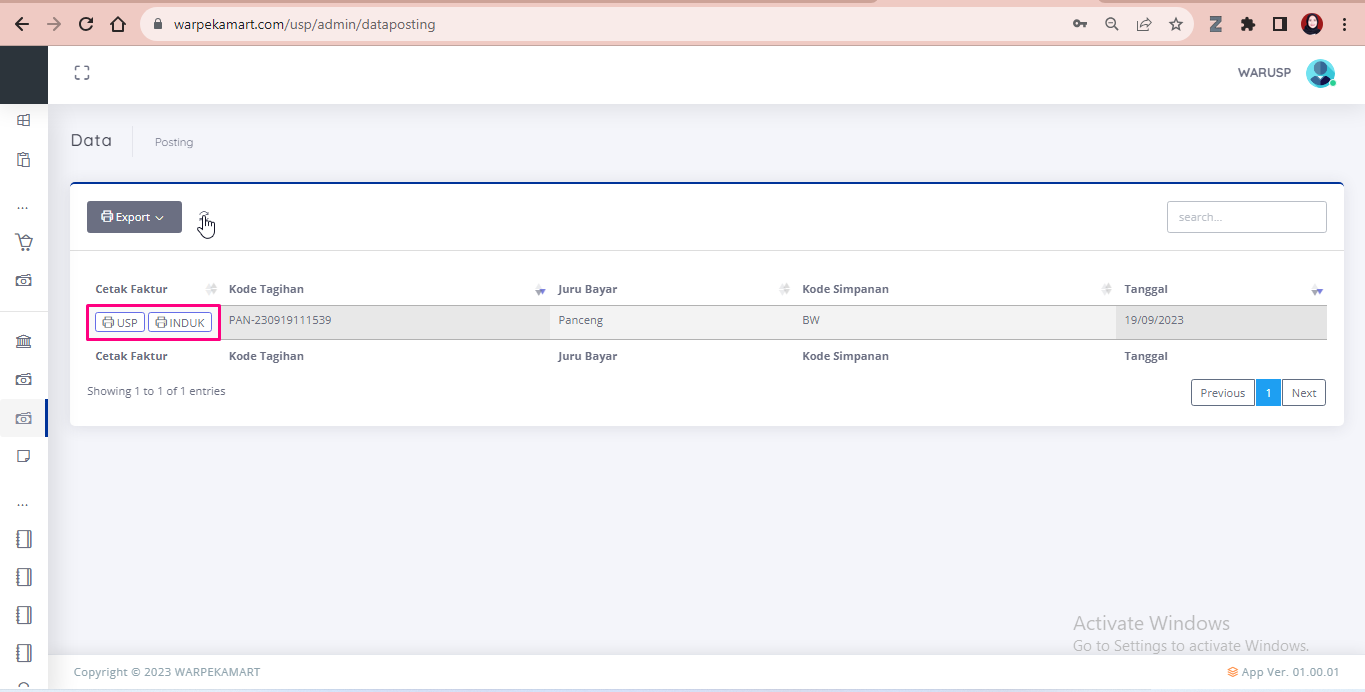Select the active highlighted cash icon in sidebar
Image resolution: width=1365 pixels, height=692 pixels.
tap(24, 418)
